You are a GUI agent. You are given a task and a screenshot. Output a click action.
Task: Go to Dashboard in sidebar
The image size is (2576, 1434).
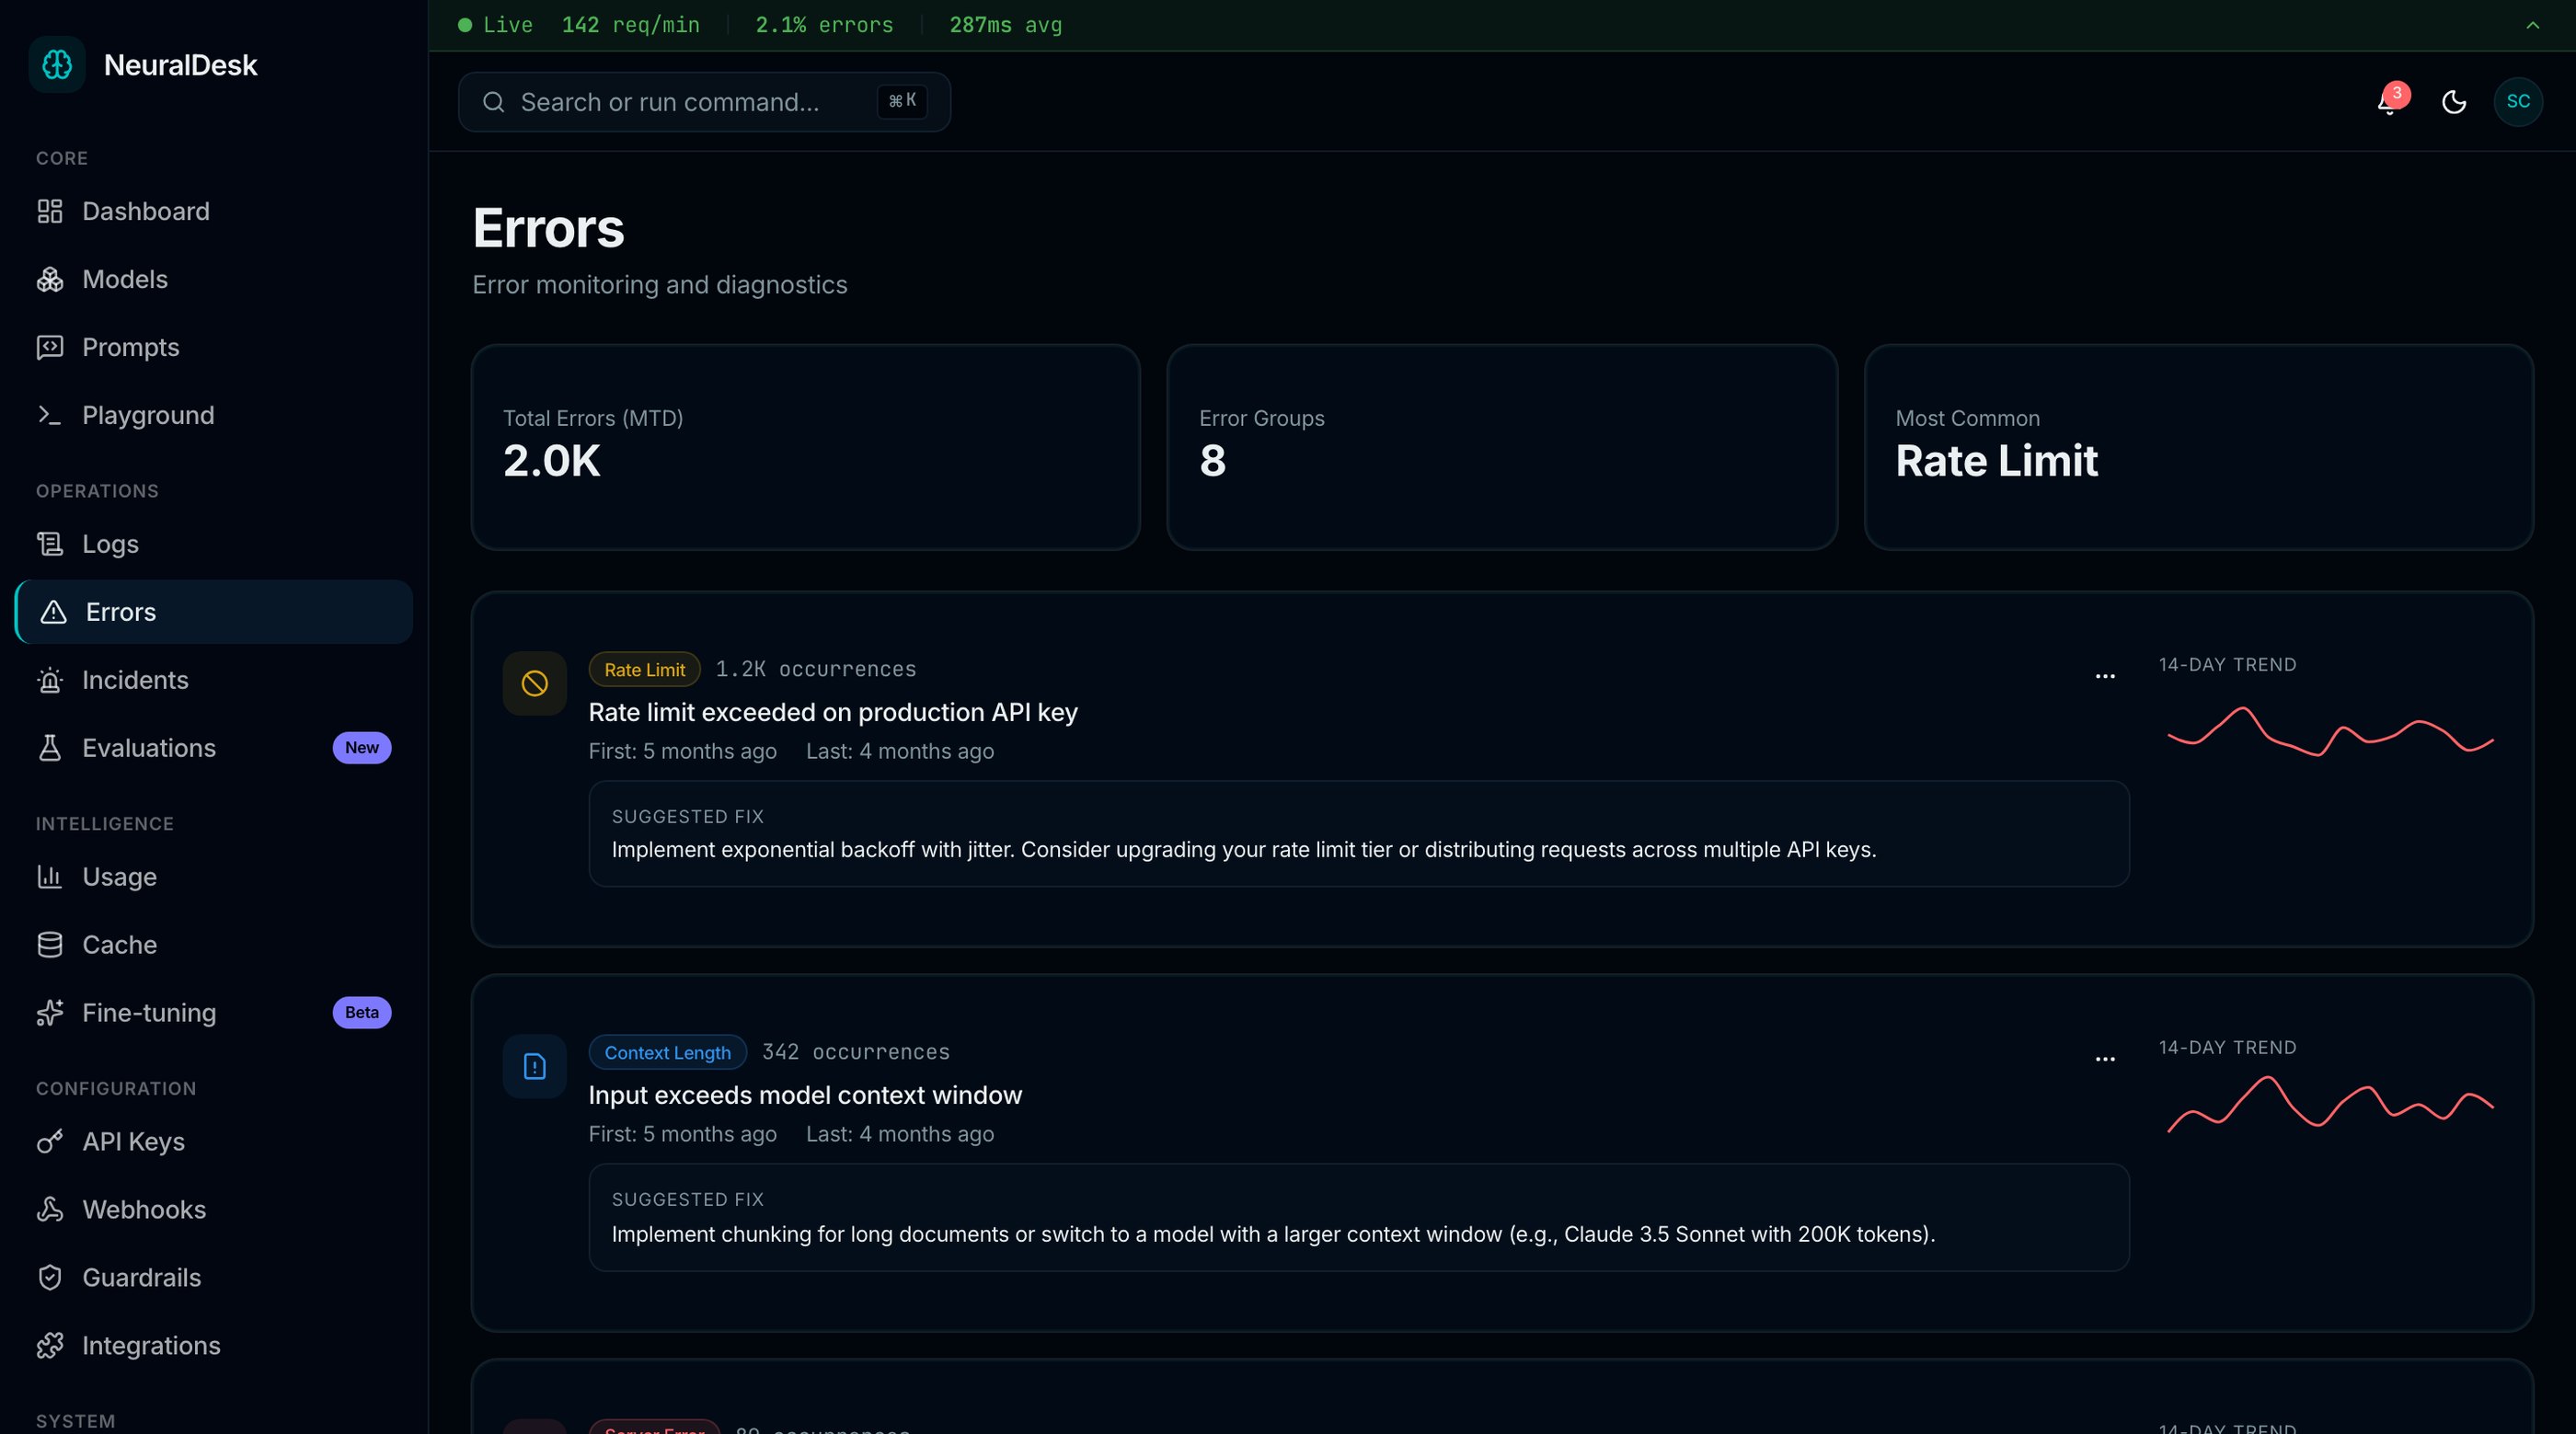pos(214,211)
